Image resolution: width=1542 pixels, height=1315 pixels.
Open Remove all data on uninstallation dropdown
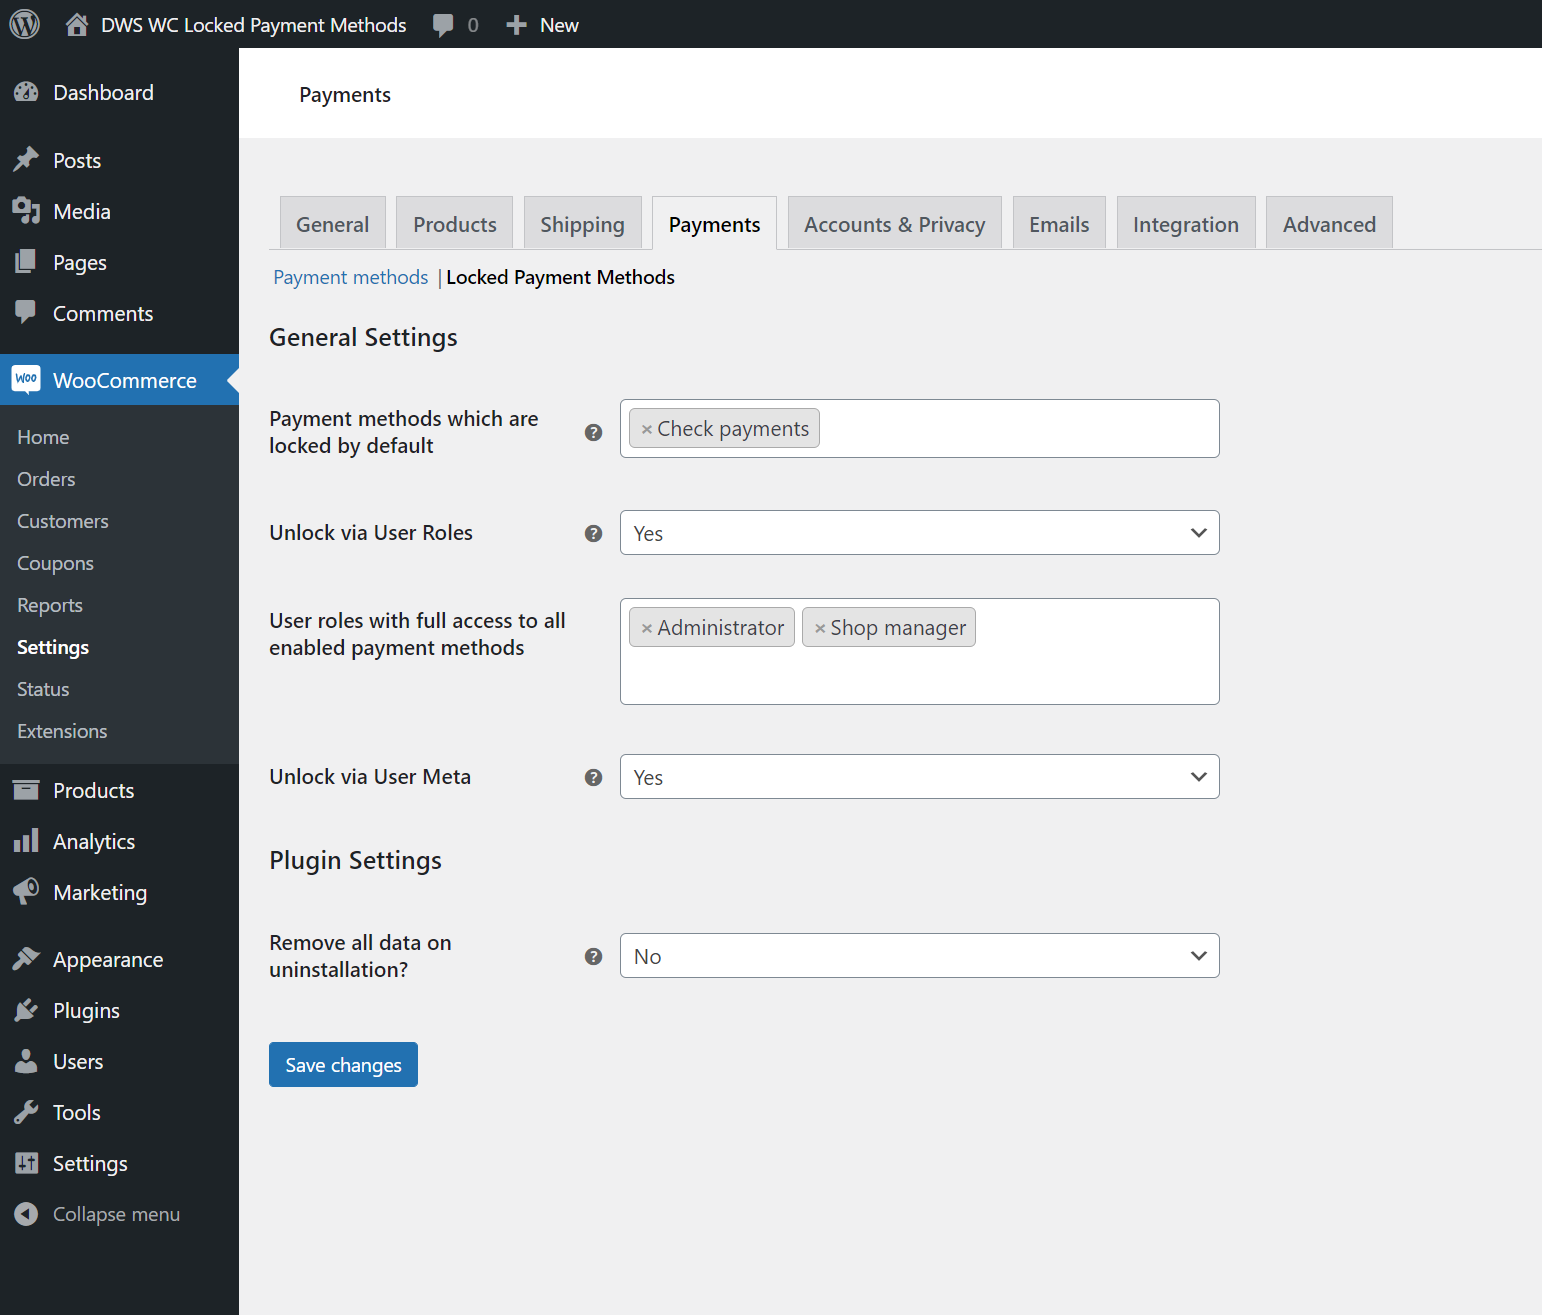(919, 956)
